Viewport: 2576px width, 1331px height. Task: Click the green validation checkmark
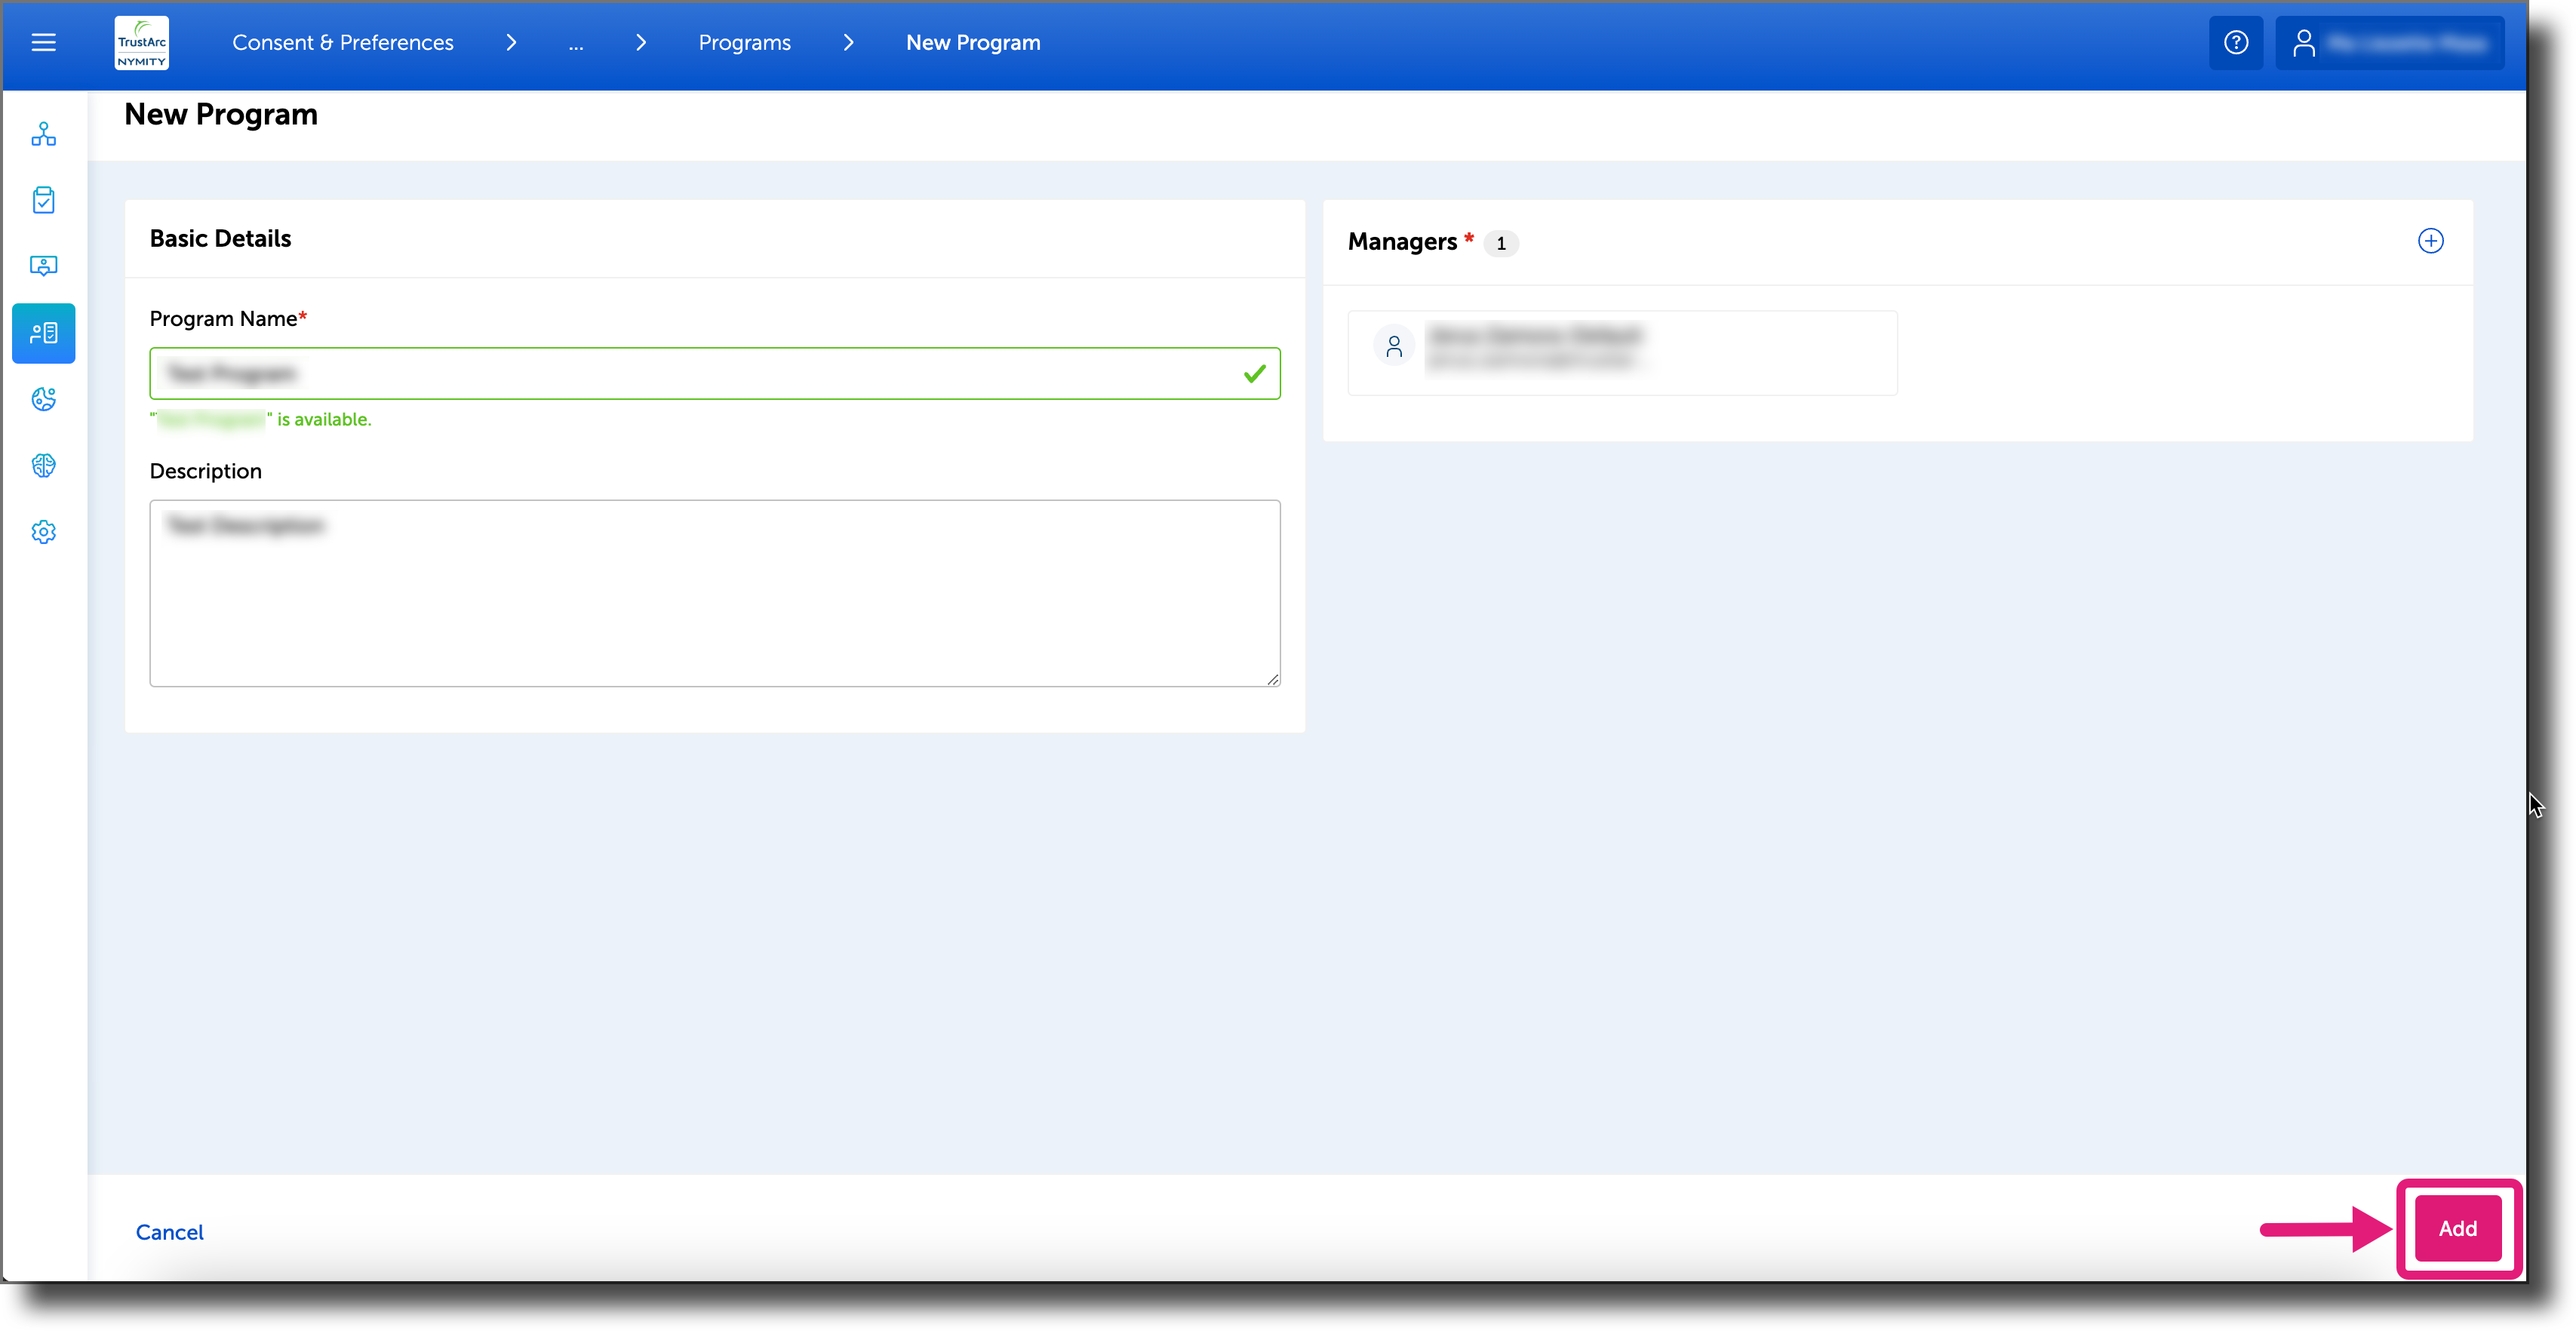pyautogui.click(x=1254, y=374)
